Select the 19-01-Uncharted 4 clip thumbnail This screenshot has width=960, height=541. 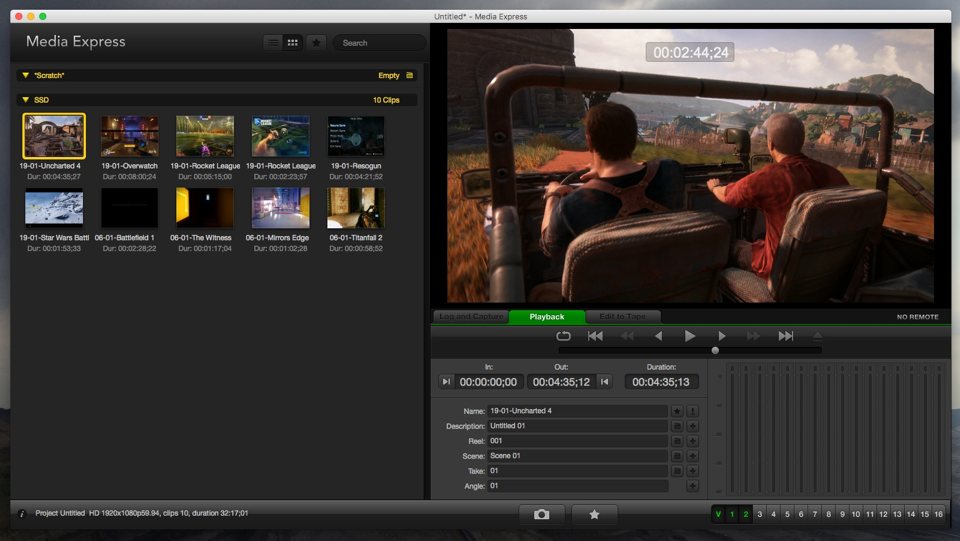[54, 136]
